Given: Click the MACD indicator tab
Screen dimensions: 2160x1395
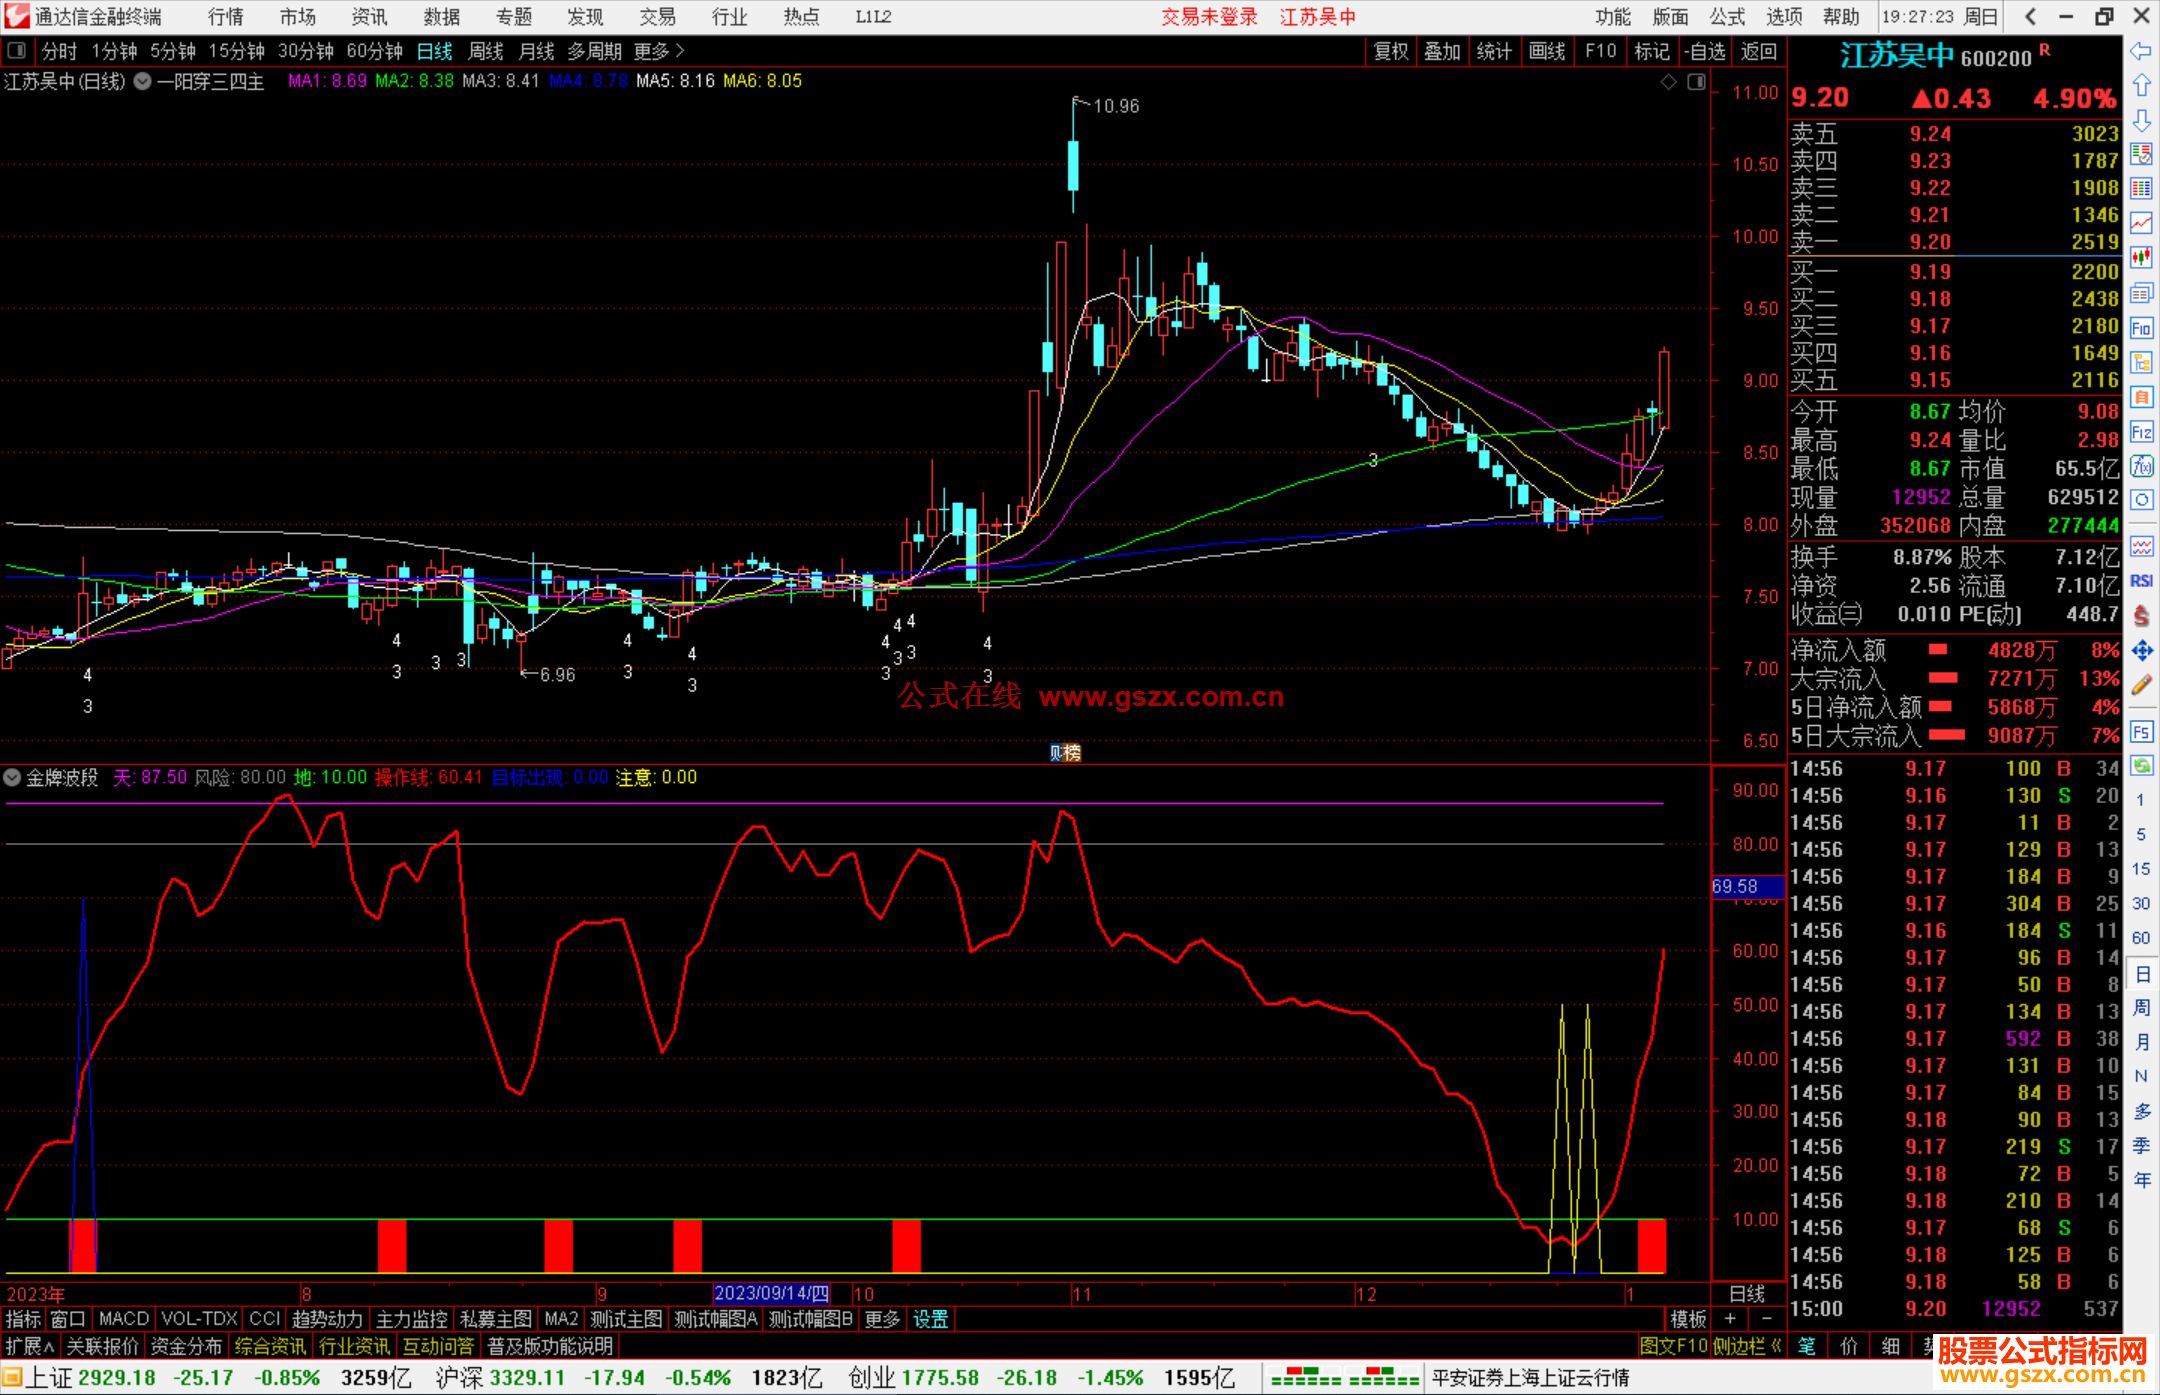Looking at the screenshot, I should (x=124, y=1319).
